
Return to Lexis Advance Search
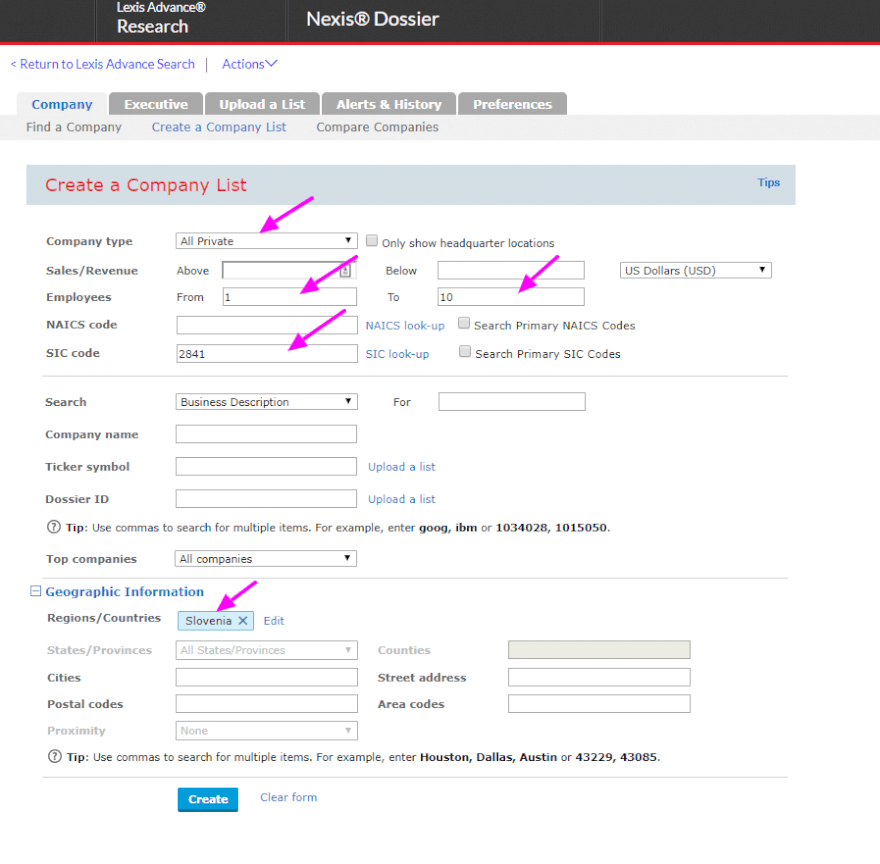tap(102, 64)
